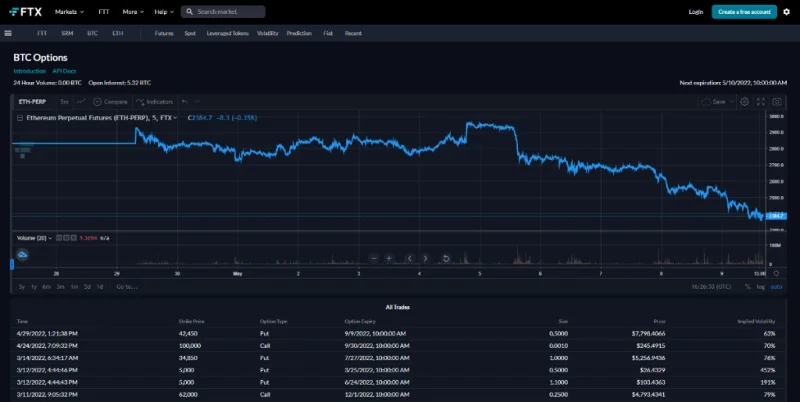The height and width of the screenshot is (402, 800).
Task: Pan chart right with the arrow button
Action: coord(426,258)
